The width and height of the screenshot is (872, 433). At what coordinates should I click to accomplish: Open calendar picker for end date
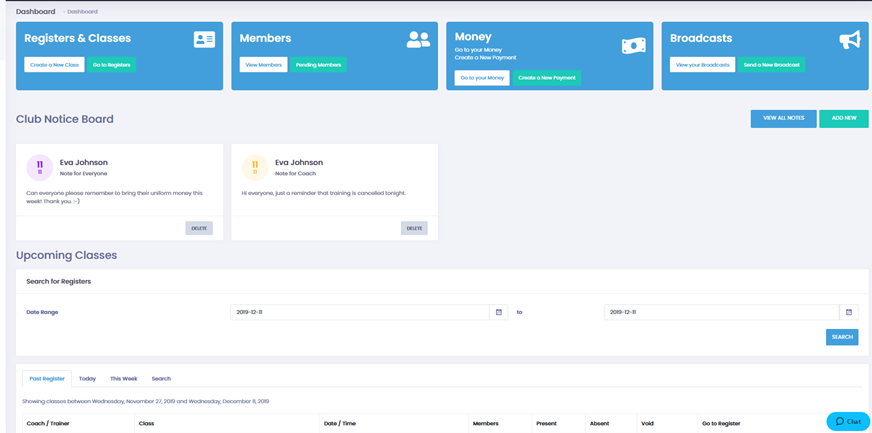tap(848, 312)
